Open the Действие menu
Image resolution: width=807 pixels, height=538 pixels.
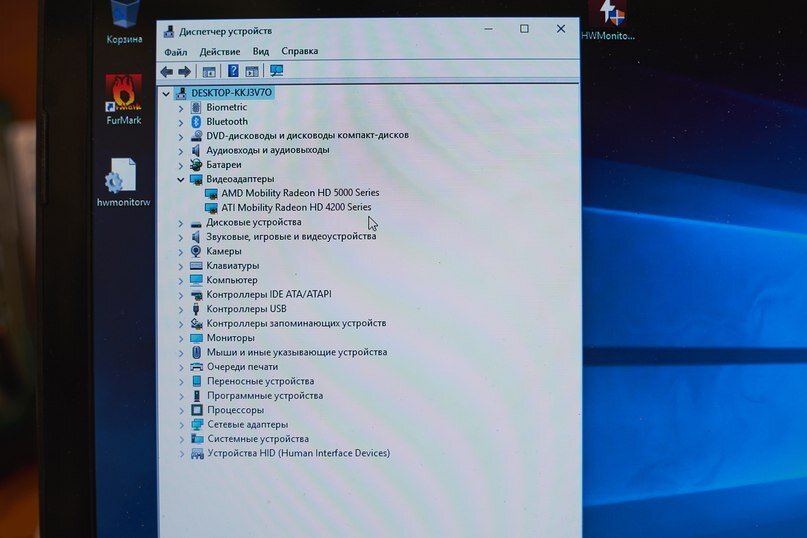pyautogui.click(x=220, y=51)
